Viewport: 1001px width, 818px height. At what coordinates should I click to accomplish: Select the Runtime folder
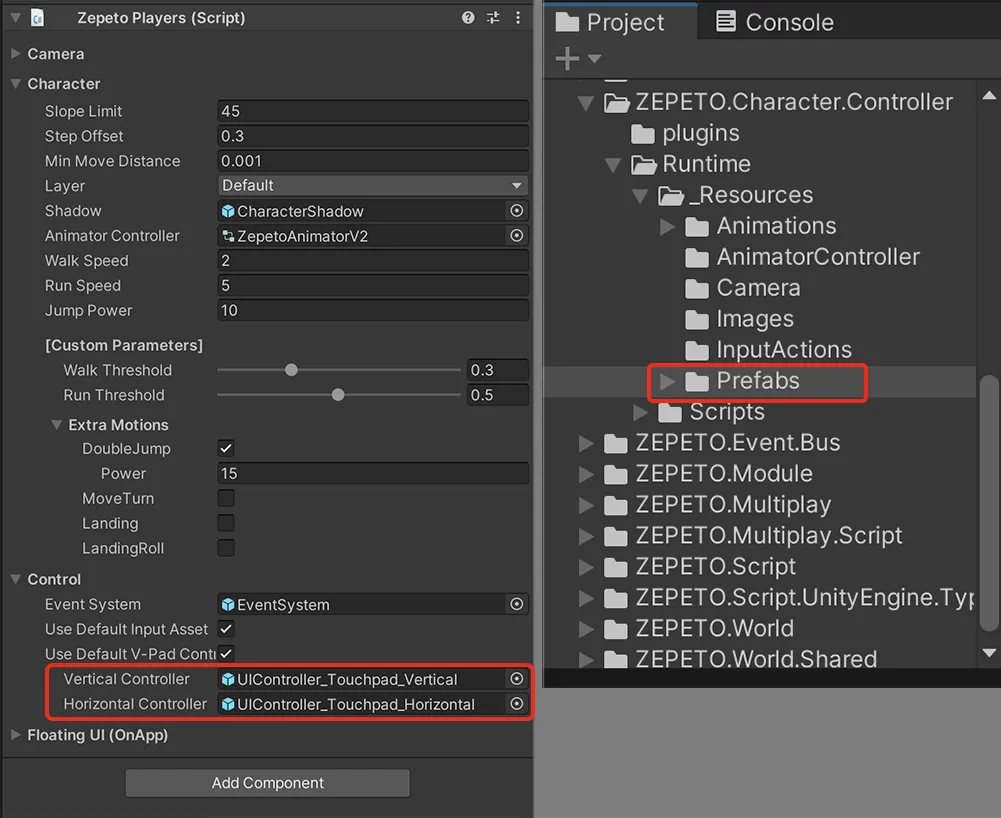[706, 164]
